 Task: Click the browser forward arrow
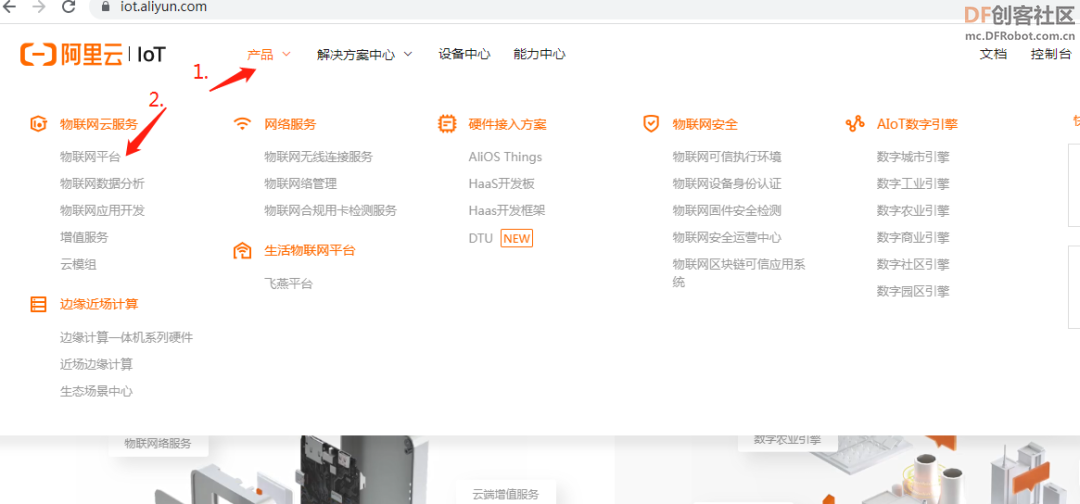point(39,7)
